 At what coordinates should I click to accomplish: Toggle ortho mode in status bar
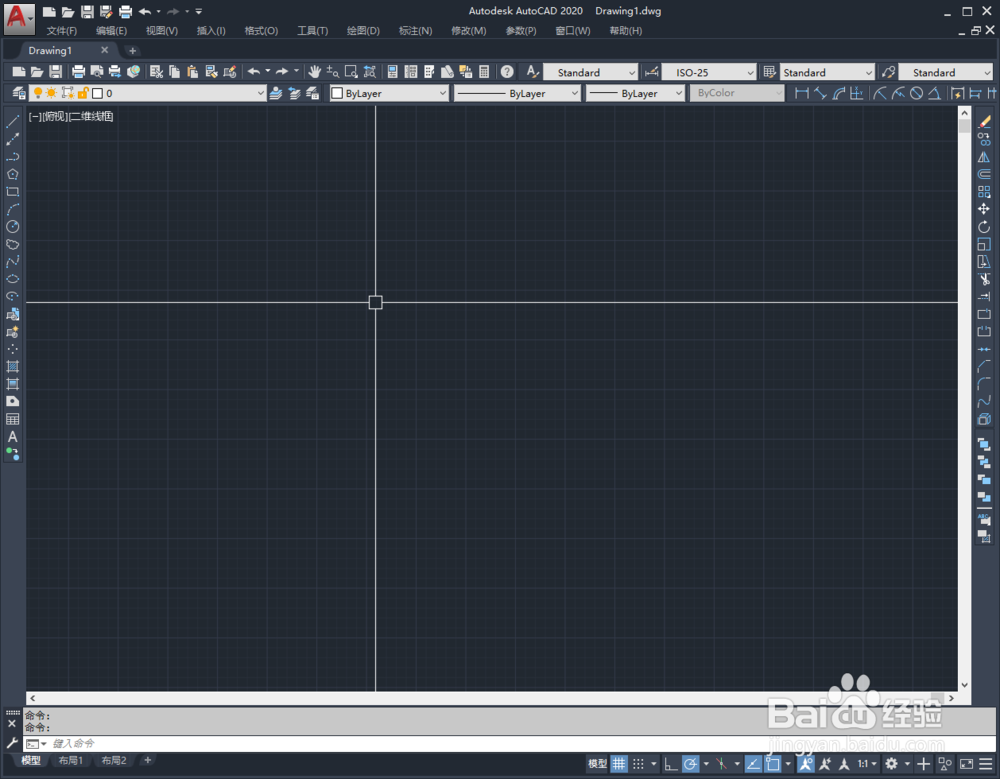(x=670, y=764)
